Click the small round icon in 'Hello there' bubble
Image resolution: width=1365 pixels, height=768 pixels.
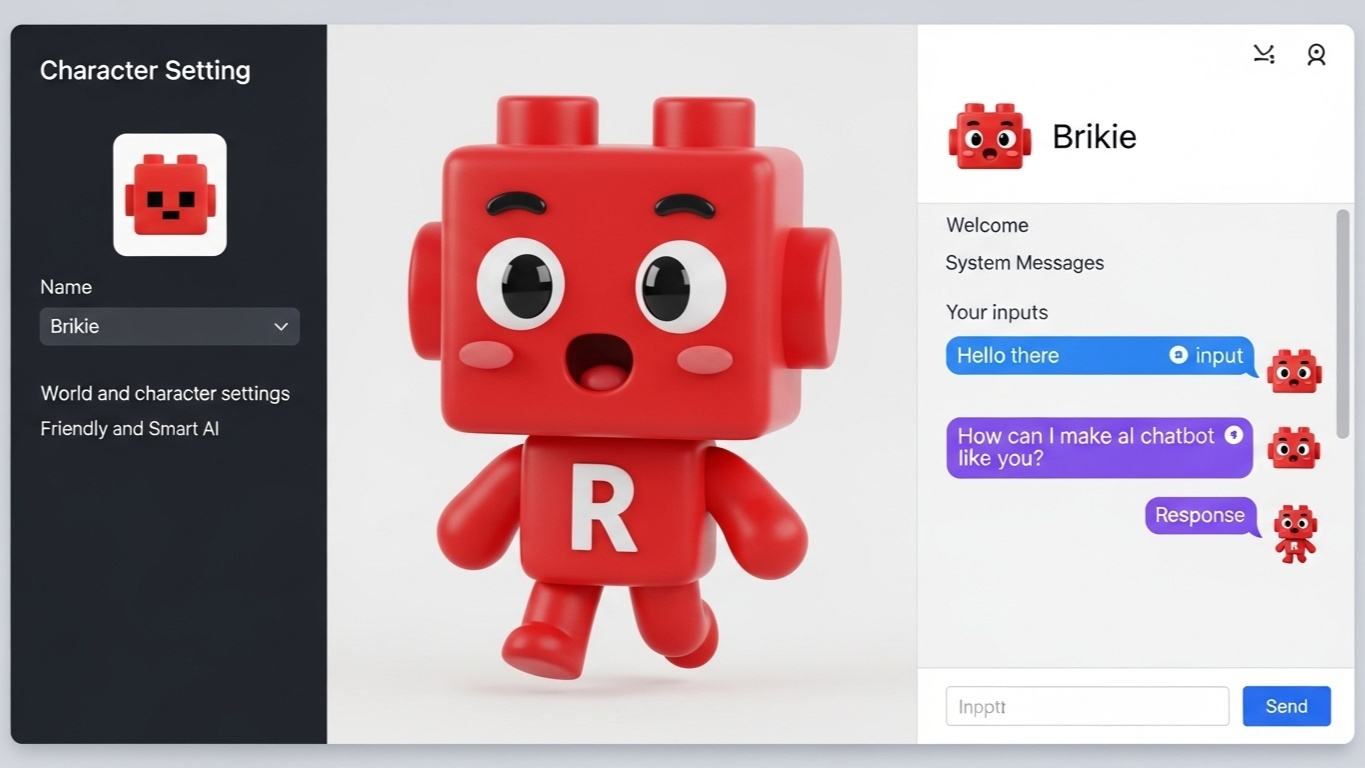pos(1178,355)
